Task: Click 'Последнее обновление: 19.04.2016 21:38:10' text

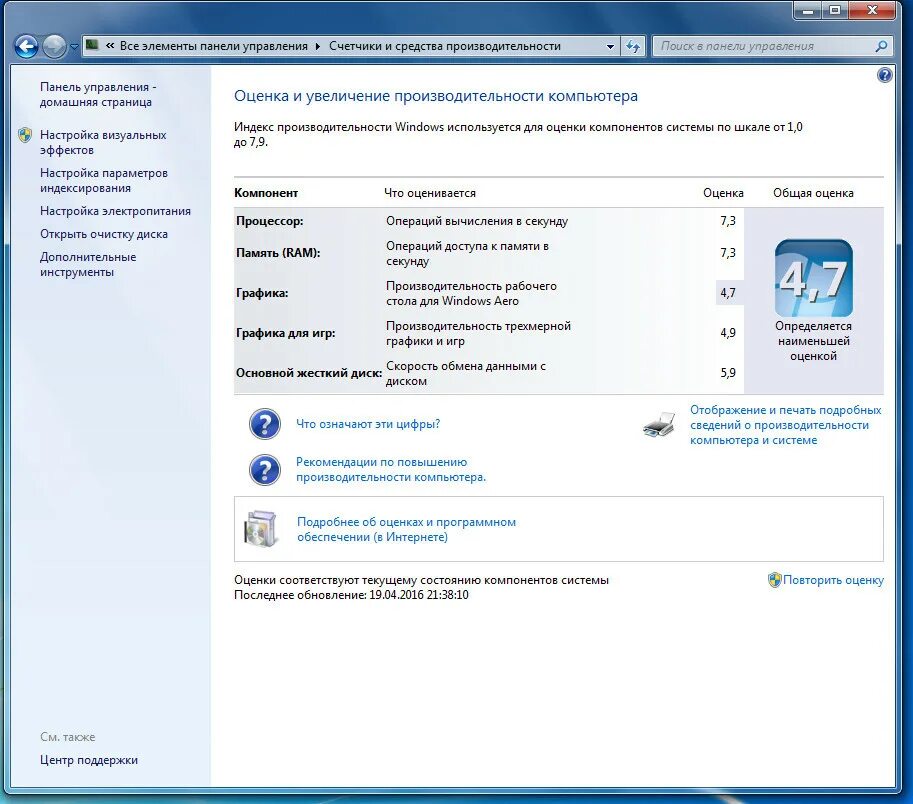Action: pyautogui.click(x=351, y=595)
